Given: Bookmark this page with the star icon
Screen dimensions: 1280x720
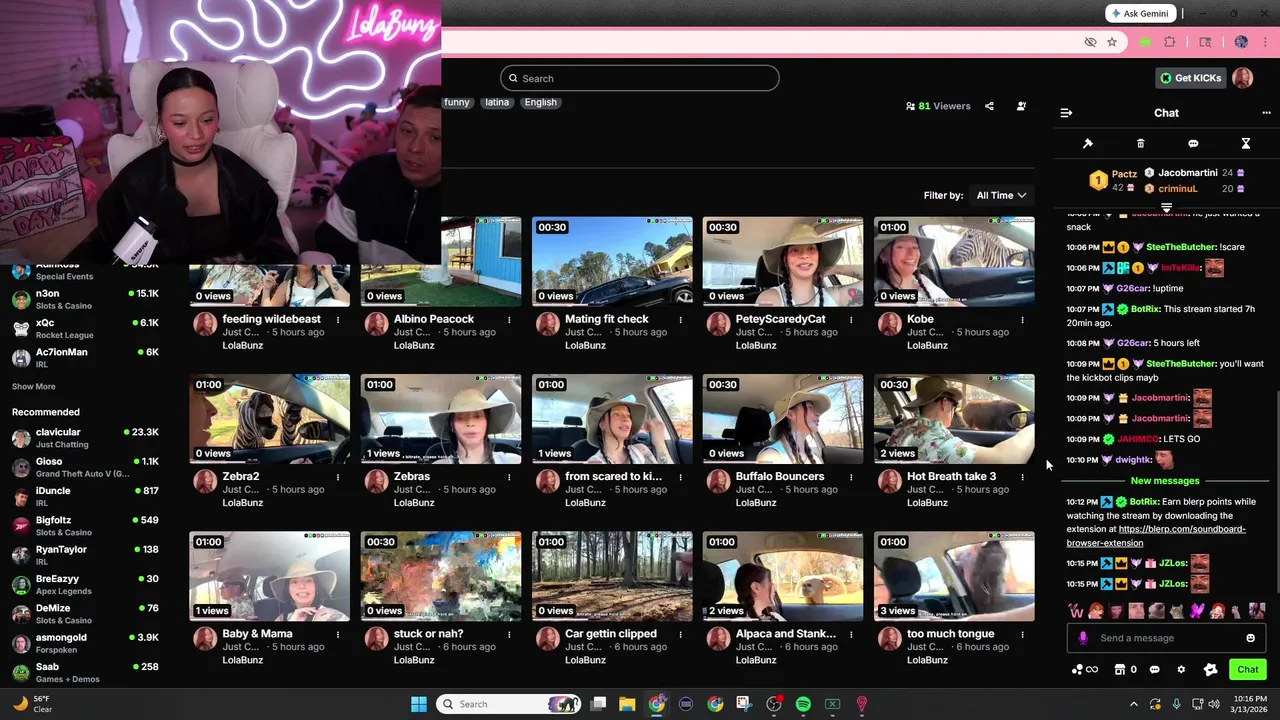Looking at the screenshot, I should click(1112, 42).
